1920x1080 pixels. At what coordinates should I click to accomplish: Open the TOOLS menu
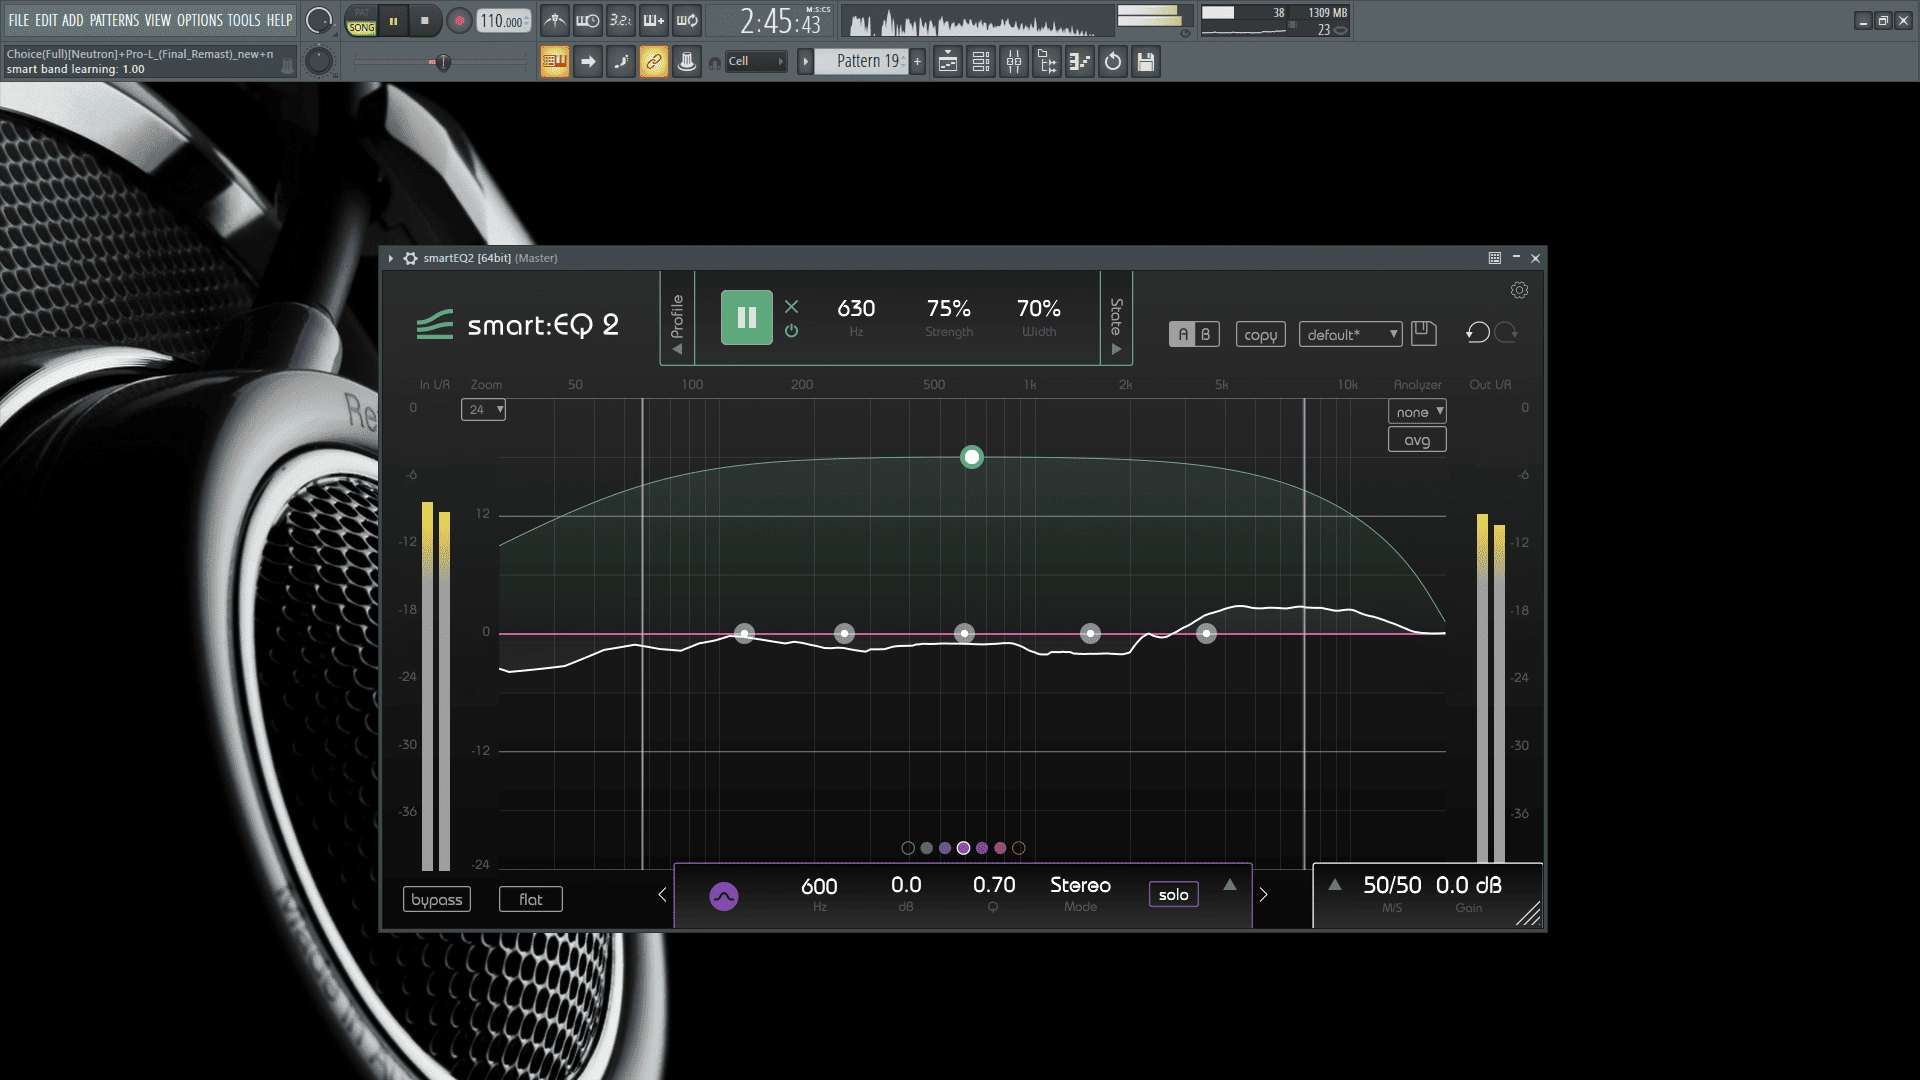pyautogui.click(x=244, y=20)
